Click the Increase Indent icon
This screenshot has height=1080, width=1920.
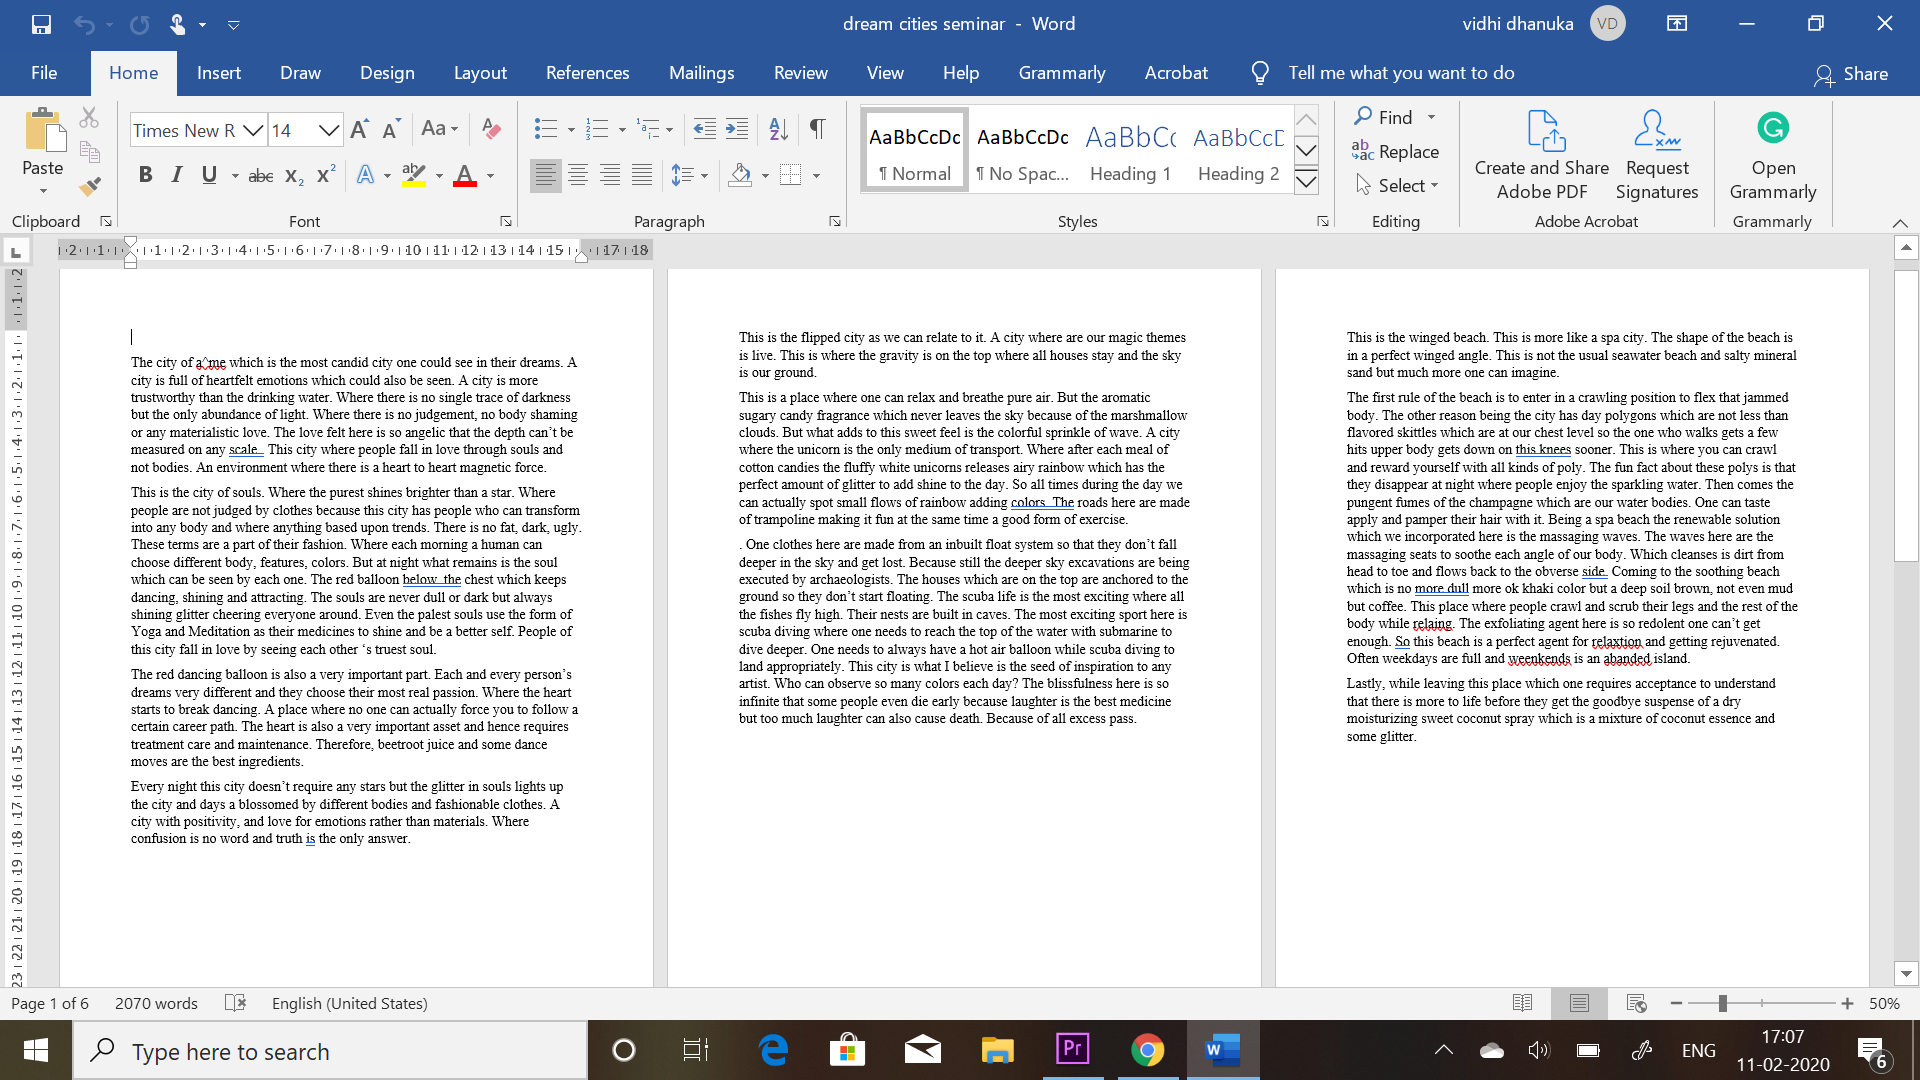(x=737, y=128)
